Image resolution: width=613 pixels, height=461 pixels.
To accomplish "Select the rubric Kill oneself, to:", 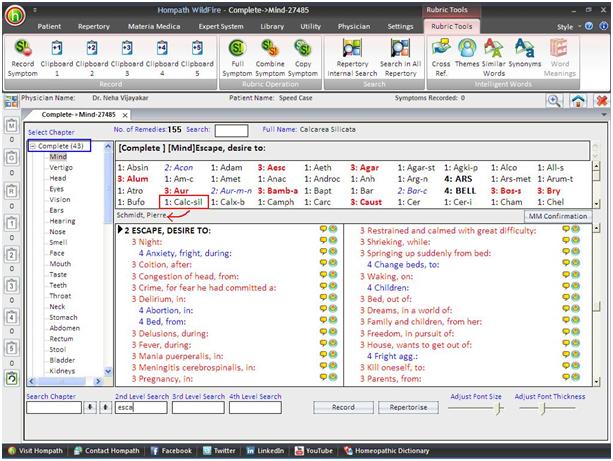I will point(393,367).
